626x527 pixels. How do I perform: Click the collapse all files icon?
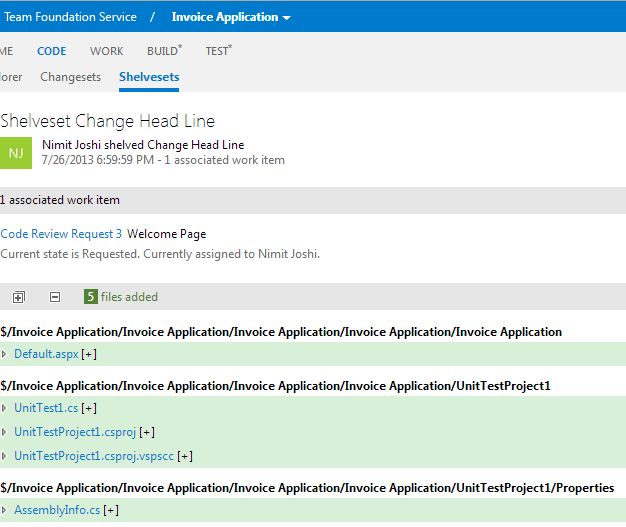pyautogui.click(x=55, y=297)
